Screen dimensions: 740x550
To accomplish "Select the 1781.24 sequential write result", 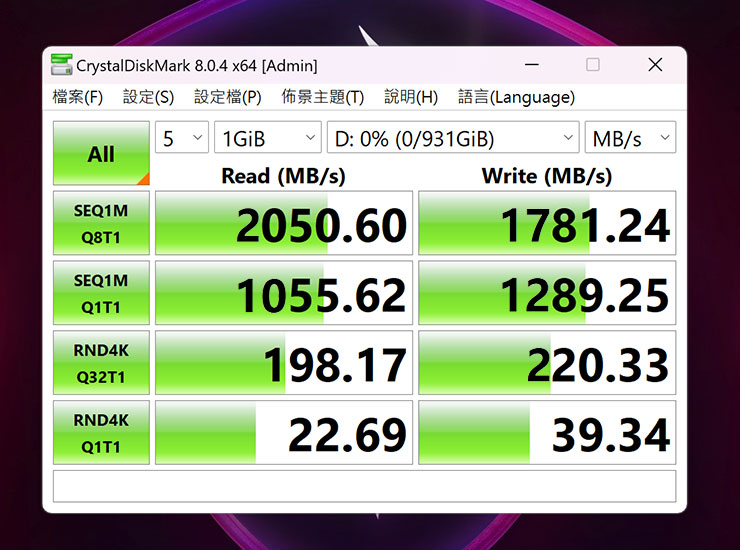I will tap(547, 223).
